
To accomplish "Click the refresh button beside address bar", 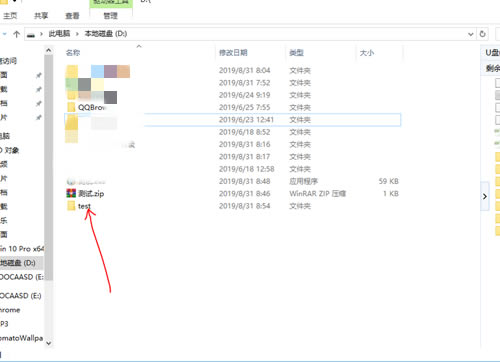I will pos(482,34).
